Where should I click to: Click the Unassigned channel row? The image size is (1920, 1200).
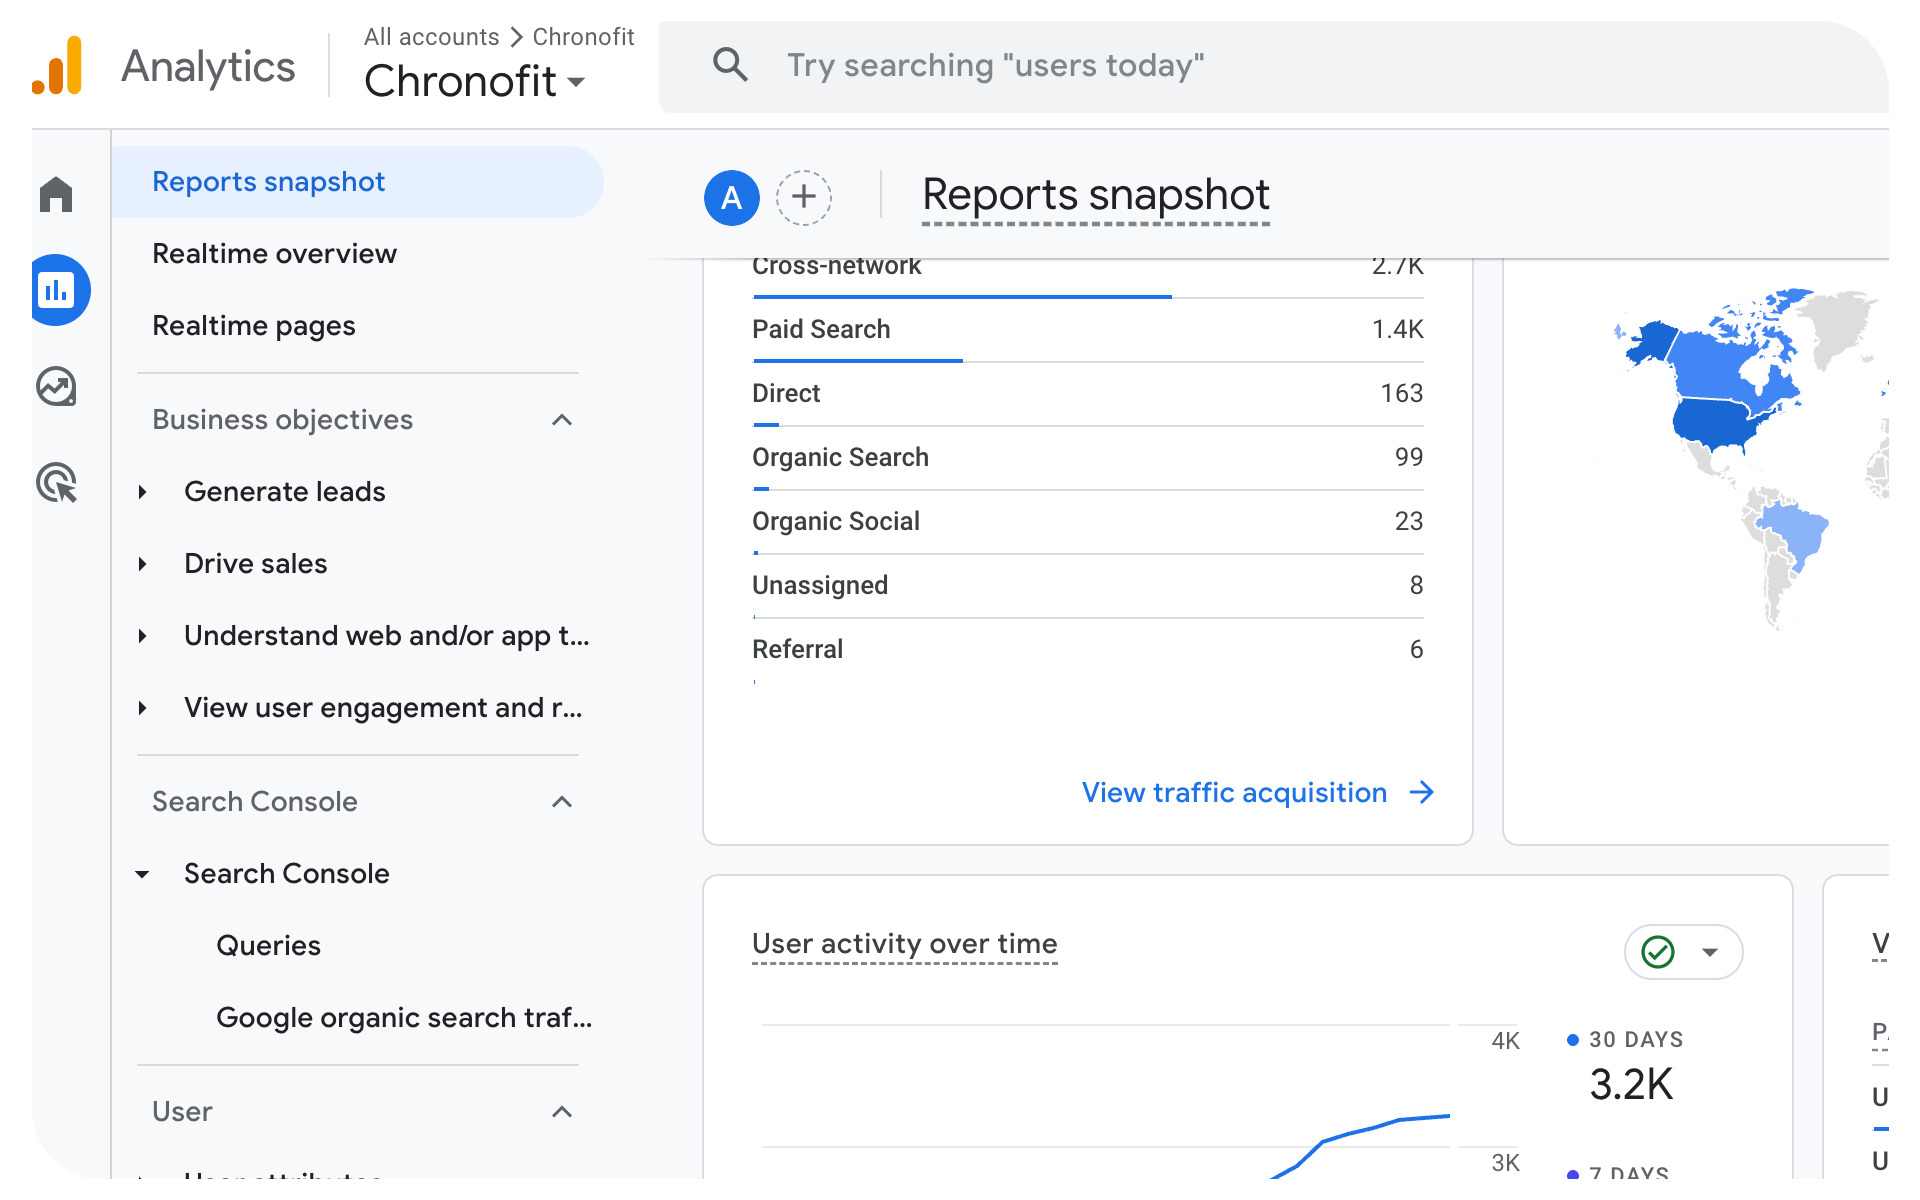[1088, 586]
